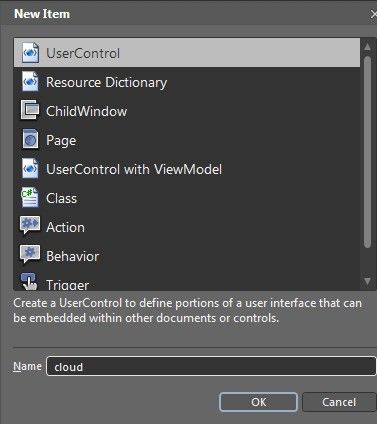Image resolution: width=377 pixels, height=424 pixels.
Task: Pick UserControl with ViewModel text
Action: point(134,169)
